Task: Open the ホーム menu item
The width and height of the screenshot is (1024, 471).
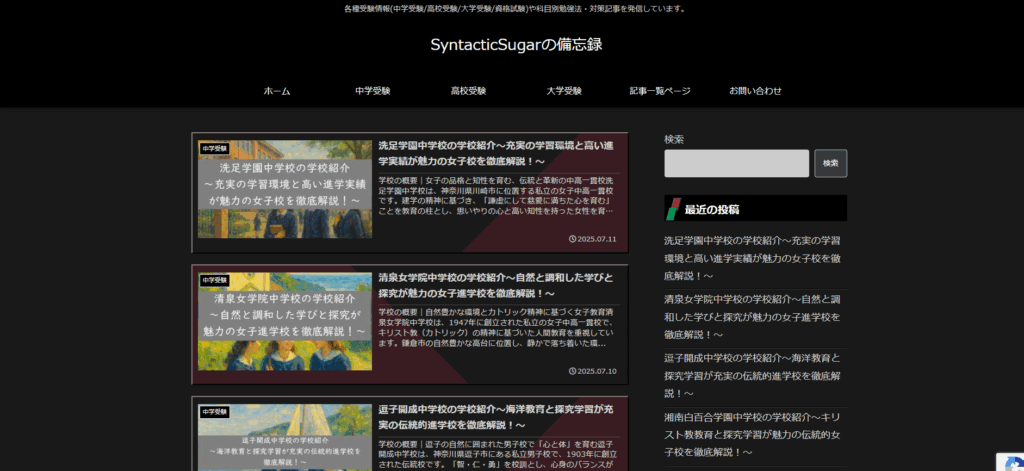Action: point(277,91)
